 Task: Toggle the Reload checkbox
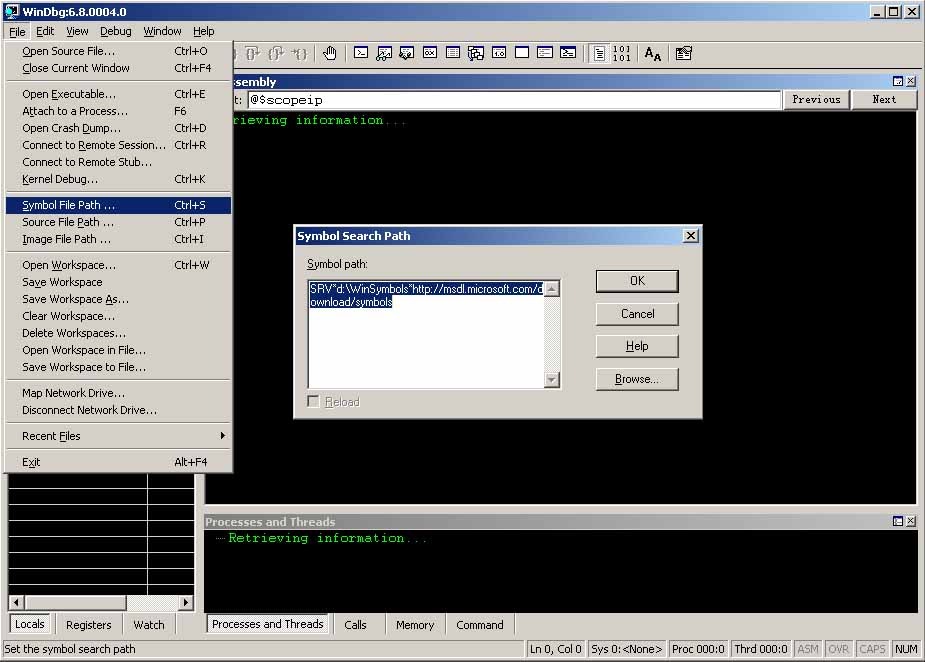coord(313,402)
